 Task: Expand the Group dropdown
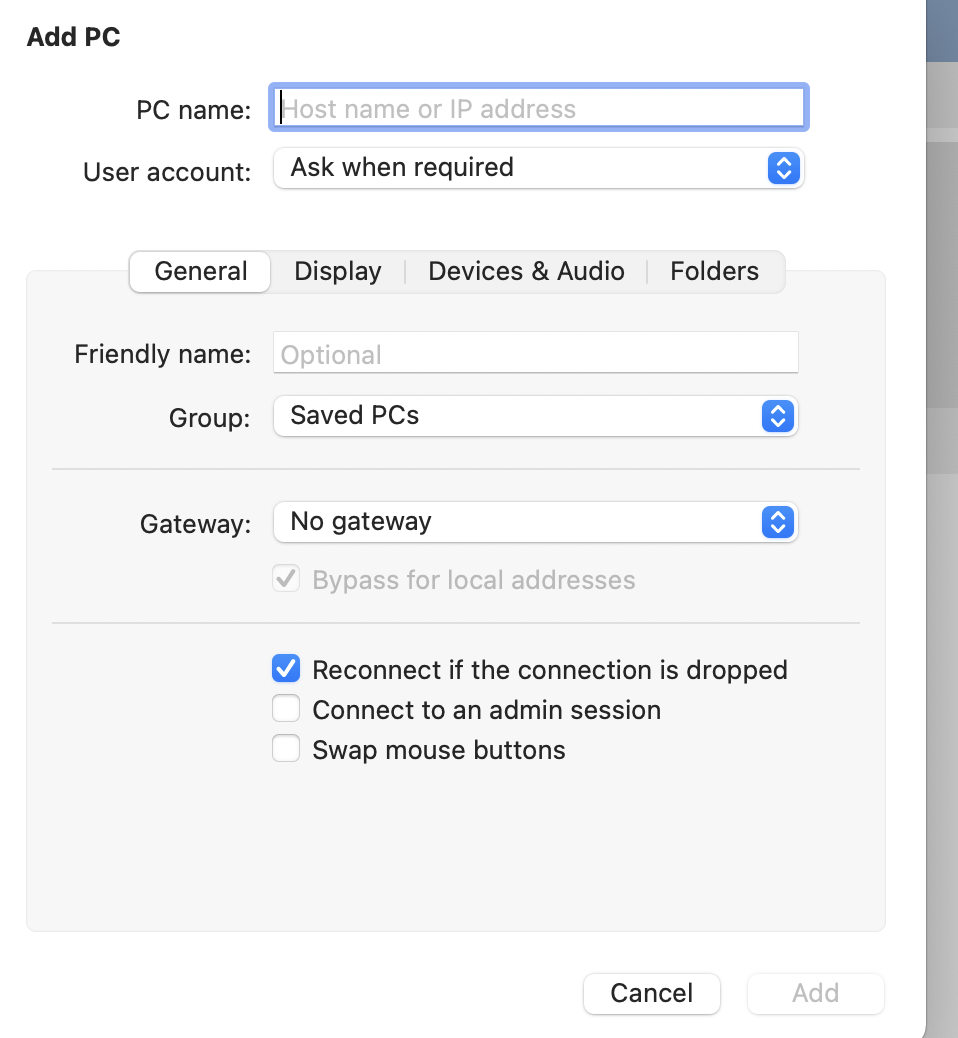534,416
